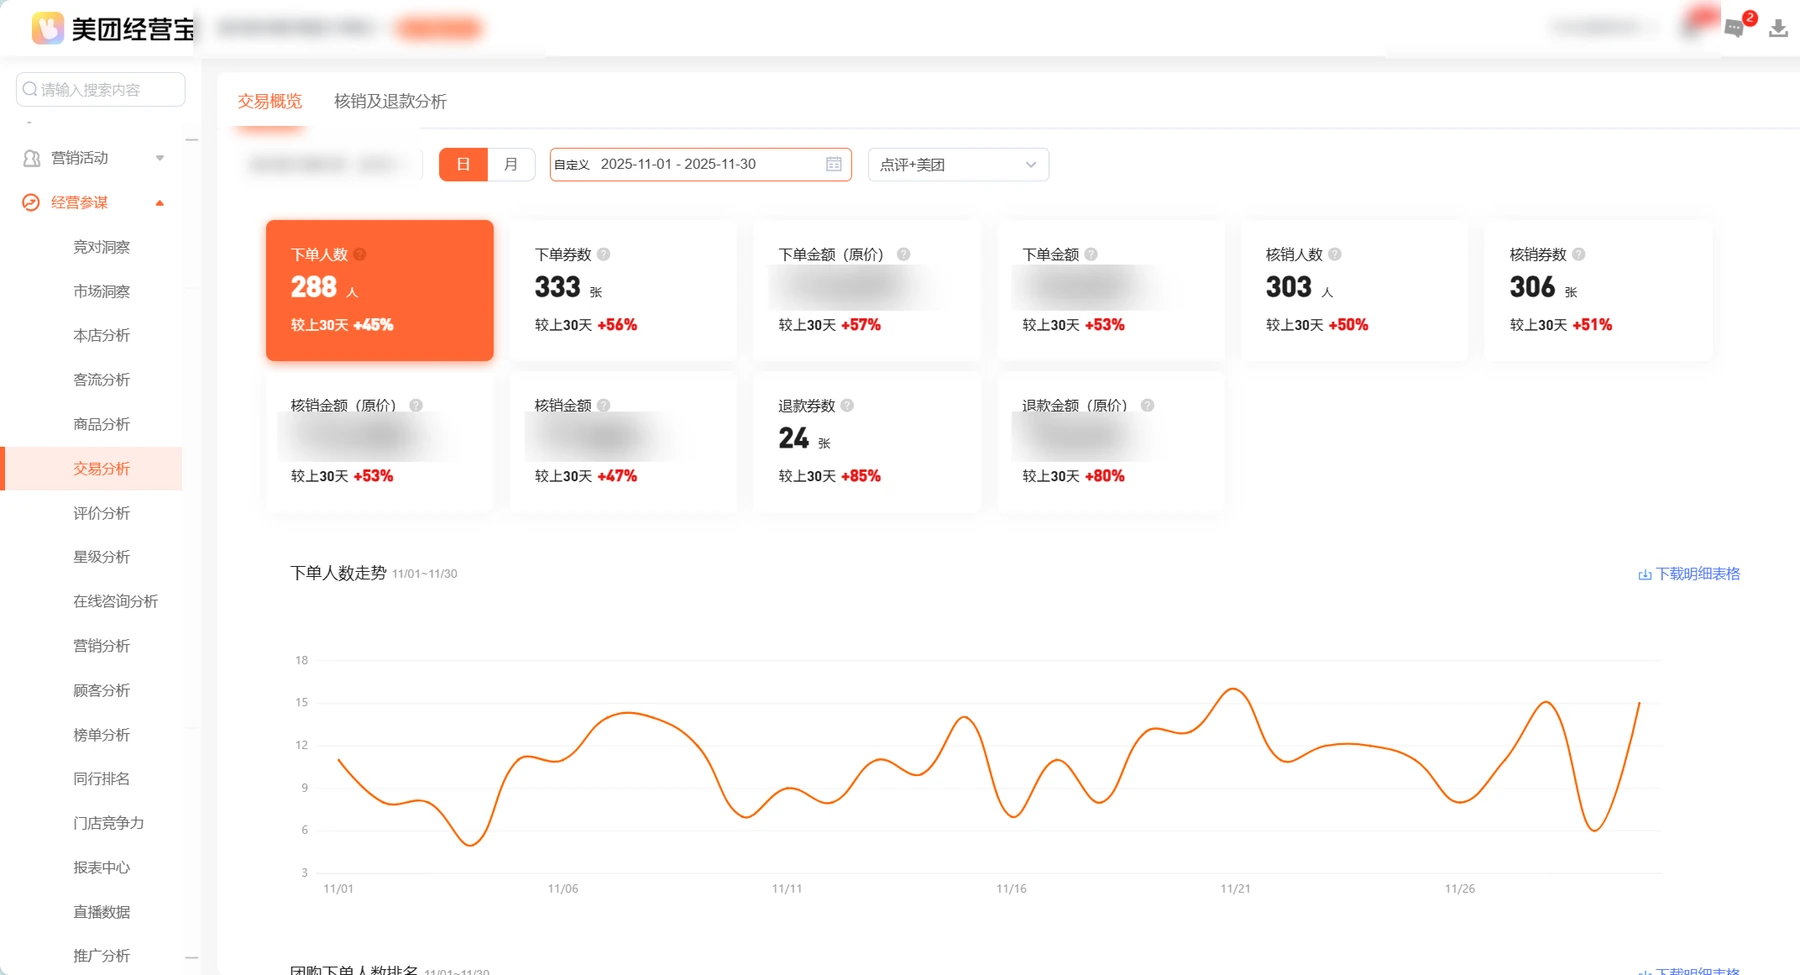This screenshot has height=975, width=1800.
Task: Open 顾客分析 in the sidebar
Action: [x=101, y=690]
